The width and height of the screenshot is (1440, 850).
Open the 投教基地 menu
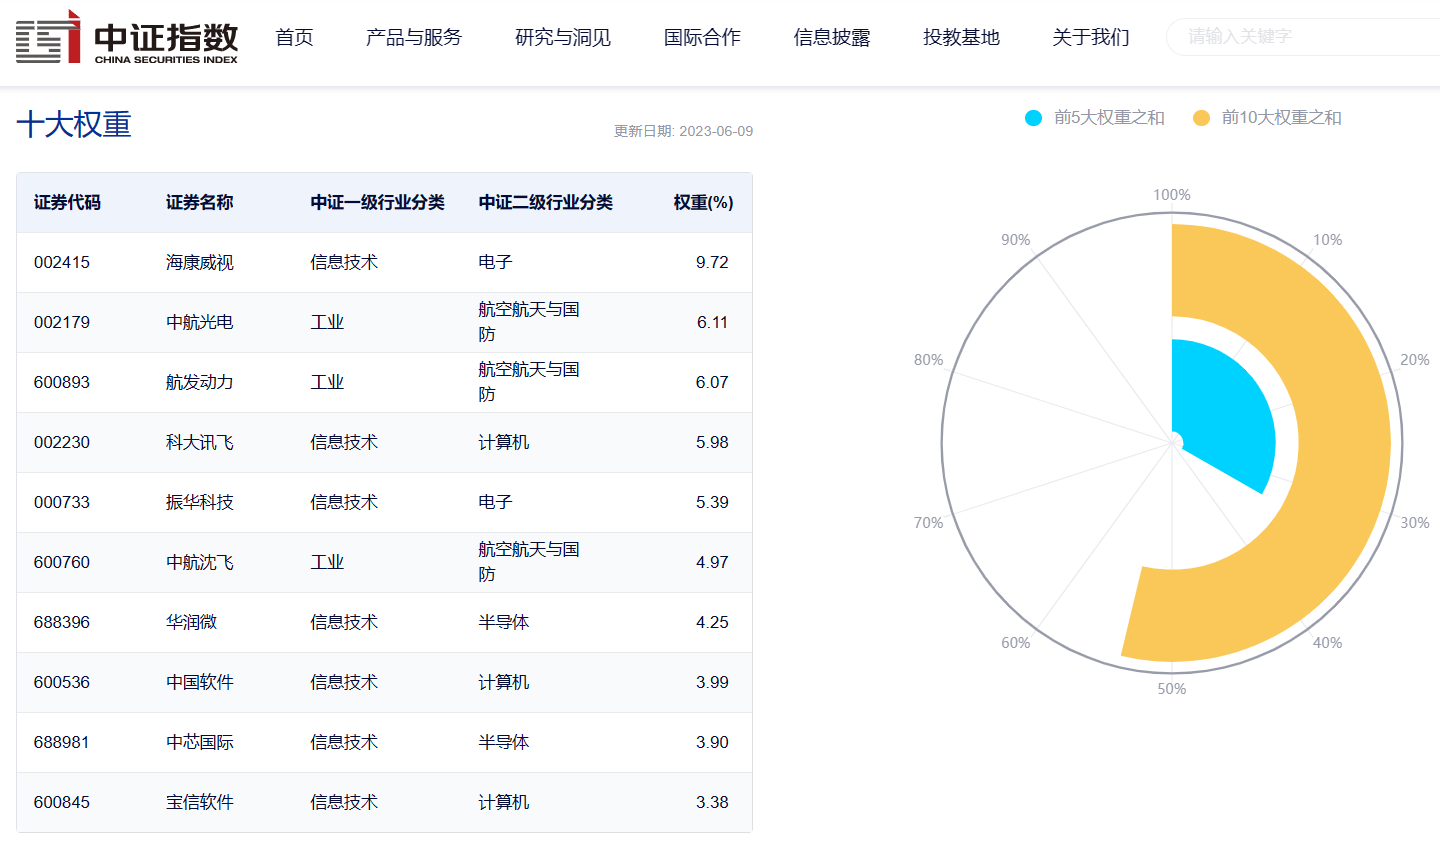point(961,37)
